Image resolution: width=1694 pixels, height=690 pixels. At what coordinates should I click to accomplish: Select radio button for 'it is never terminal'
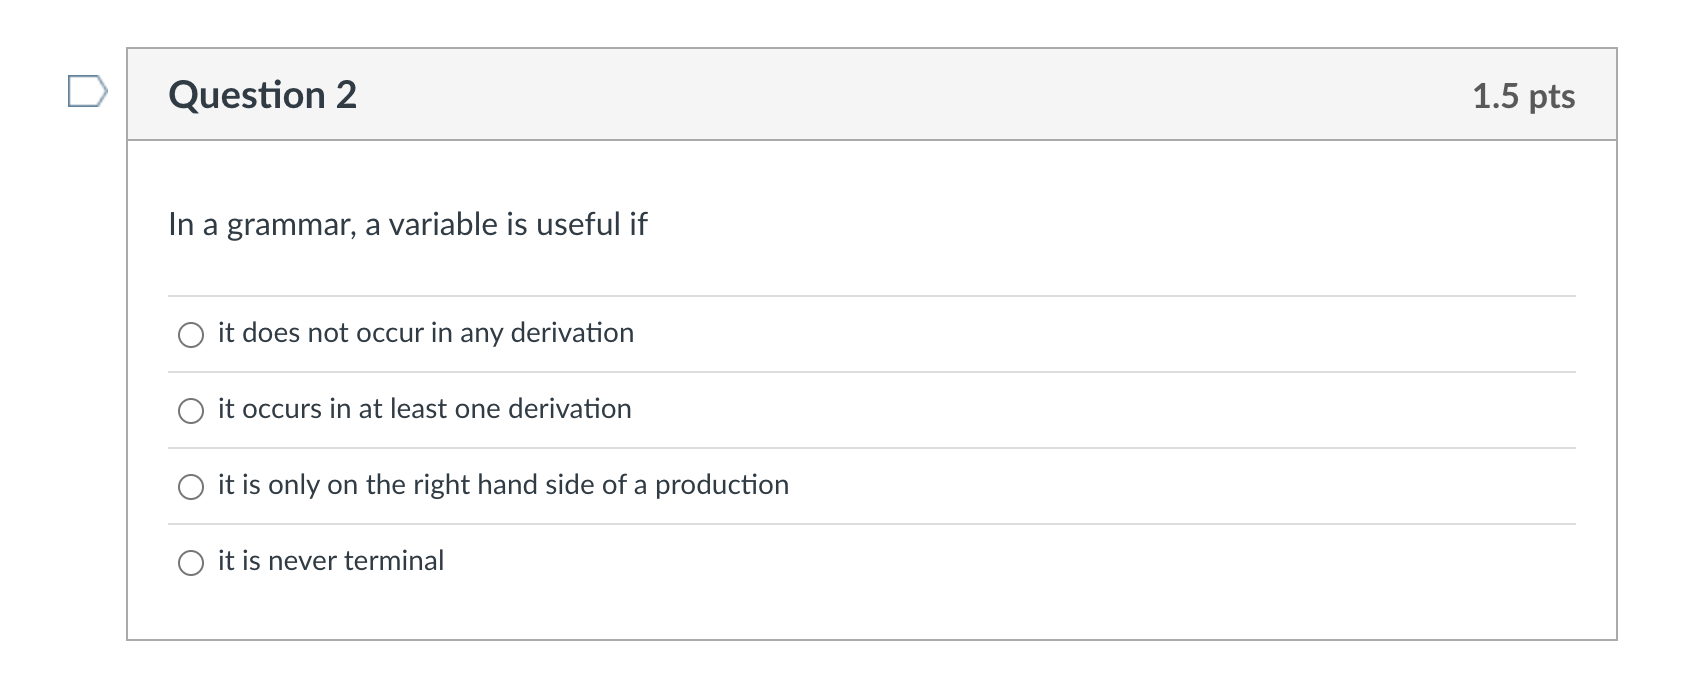click(x=190, y=563)
